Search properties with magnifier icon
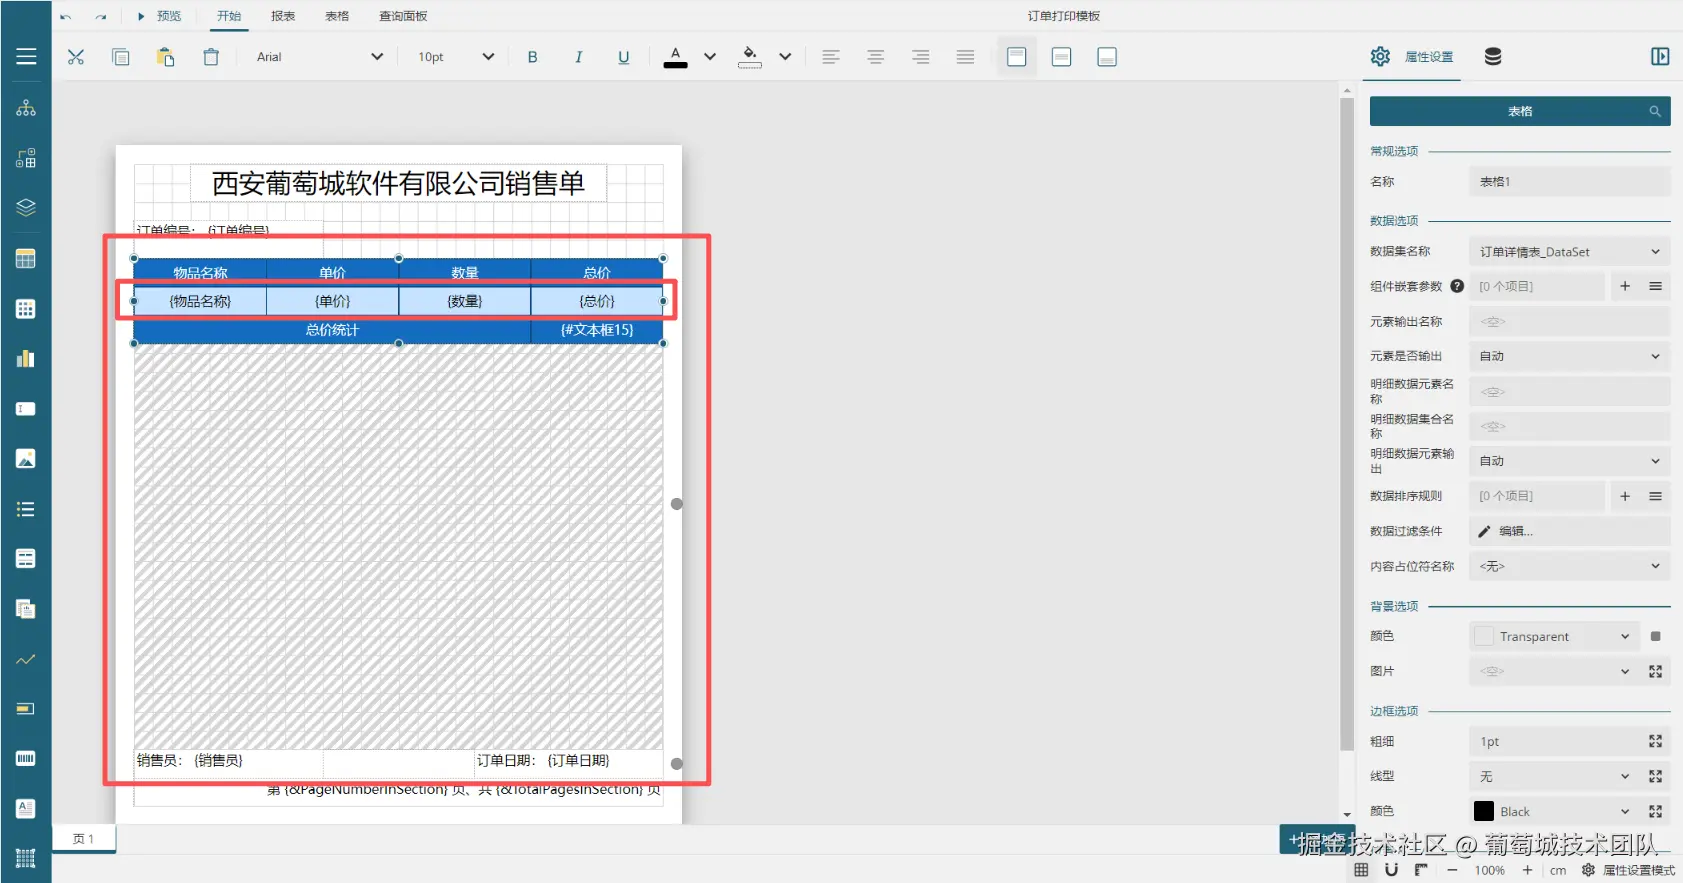Screen dimensions: 1683x883 point(1655,111)
